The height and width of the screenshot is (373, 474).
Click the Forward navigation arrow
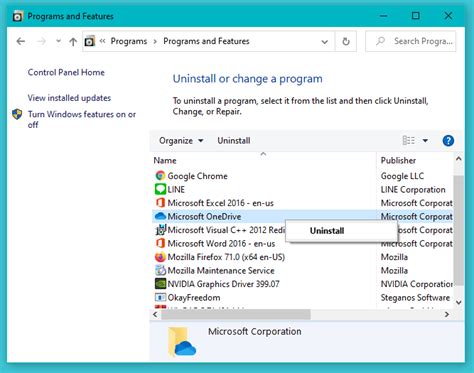coord(41,41)
